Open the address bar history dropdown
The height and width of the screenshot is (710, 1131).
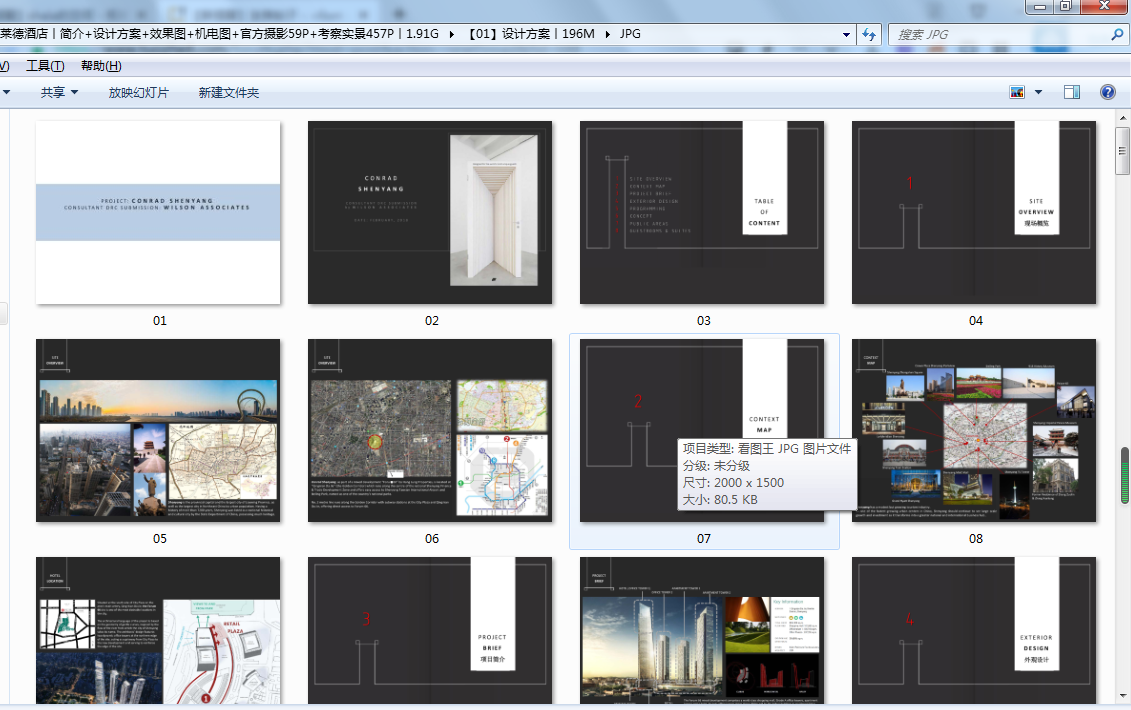click(x=846, y=34)
